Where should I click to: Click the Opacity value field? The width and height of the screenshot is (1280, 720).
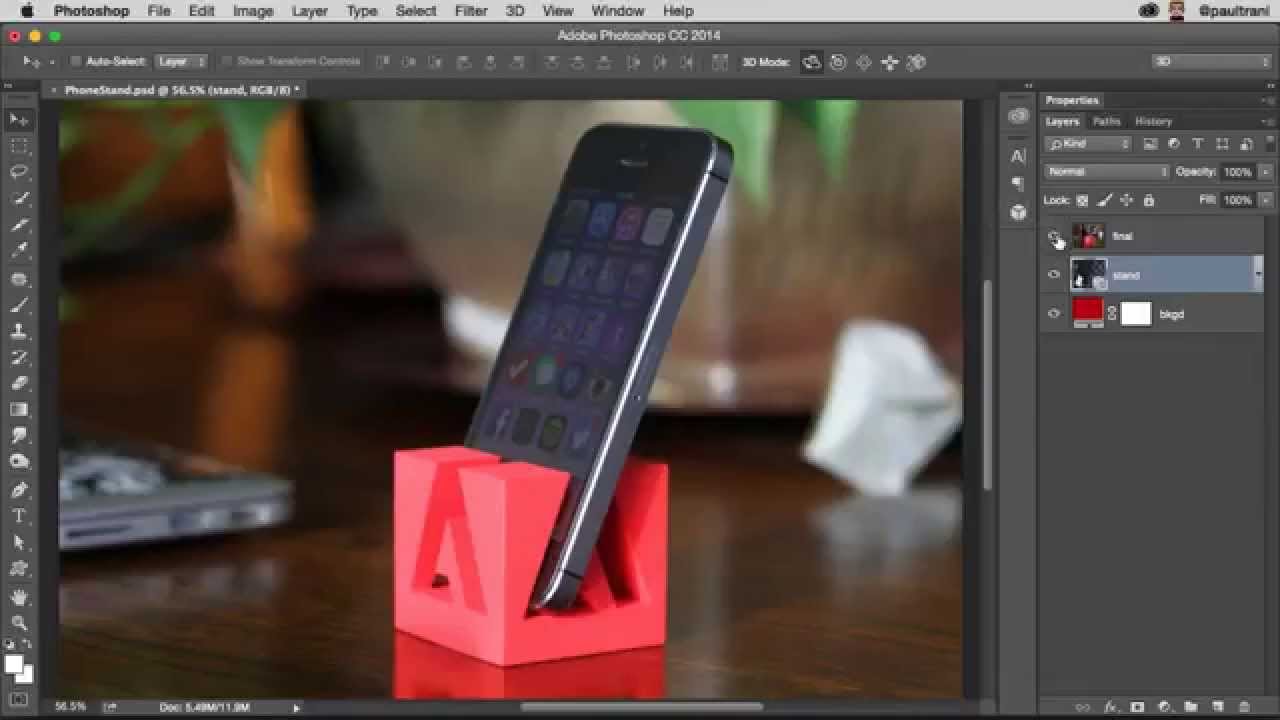(1237, 172)
